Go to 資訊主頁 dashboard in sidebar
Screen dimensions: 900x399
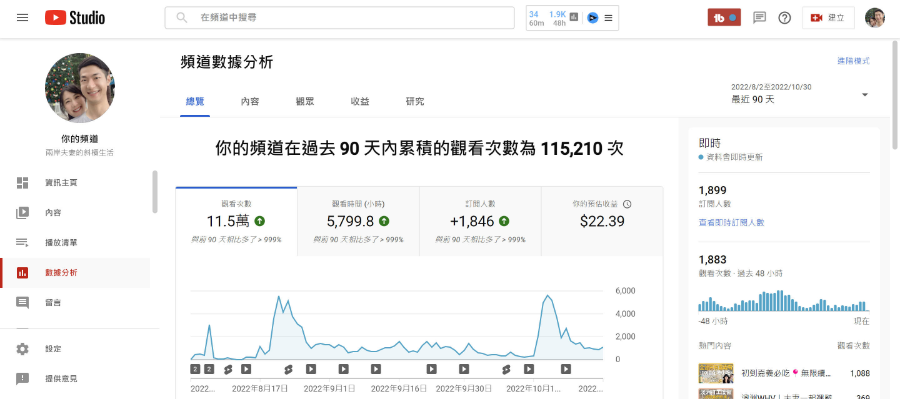tap(75, 183)
